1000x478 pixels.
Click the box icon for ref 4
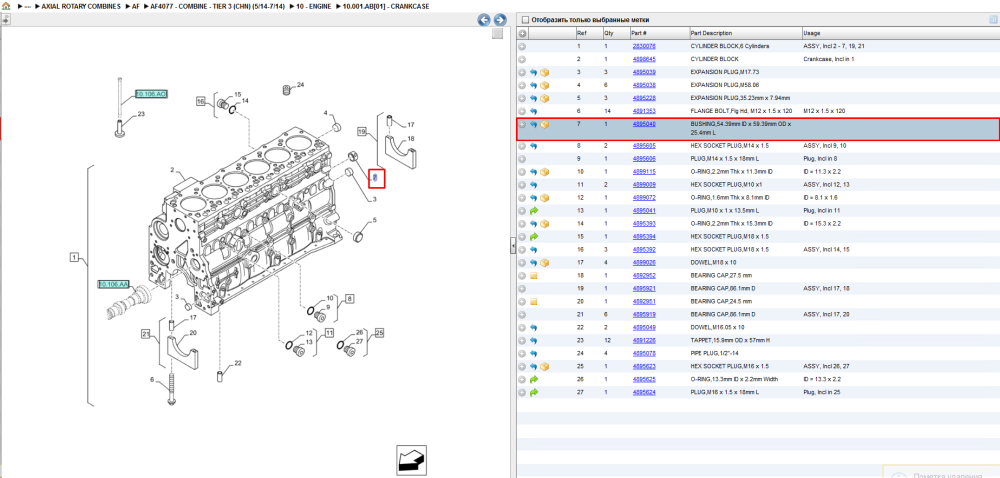(545, 85)
